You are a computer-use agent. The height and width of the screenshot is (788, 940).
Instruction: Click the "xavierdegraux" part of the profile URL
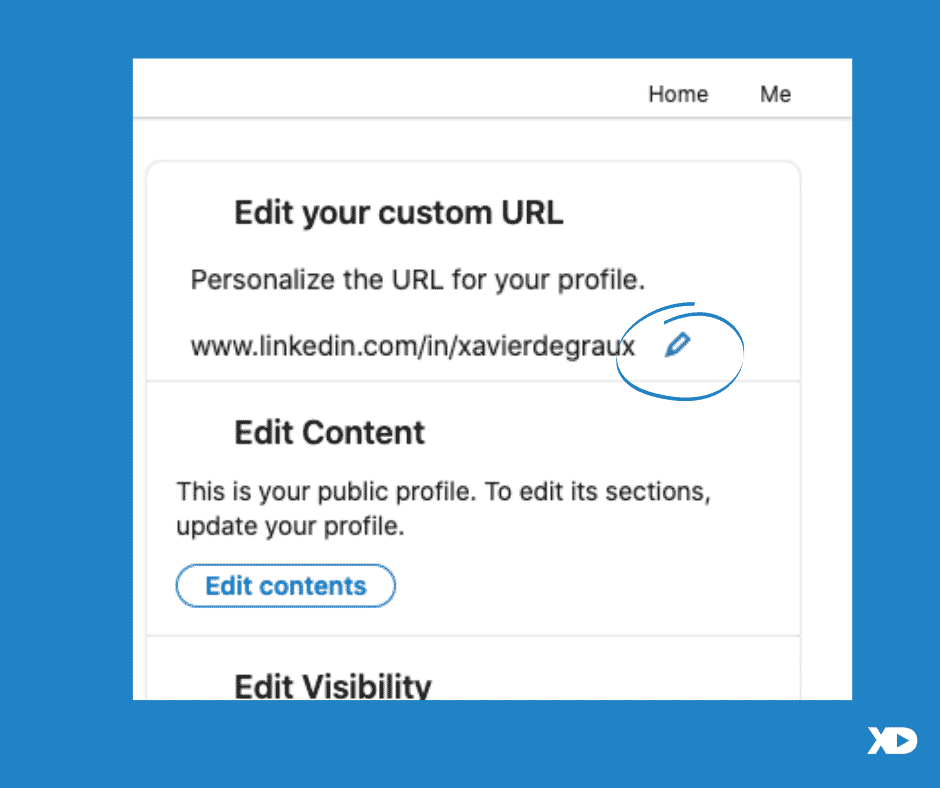pyautogui.click(x=546, y=347)
